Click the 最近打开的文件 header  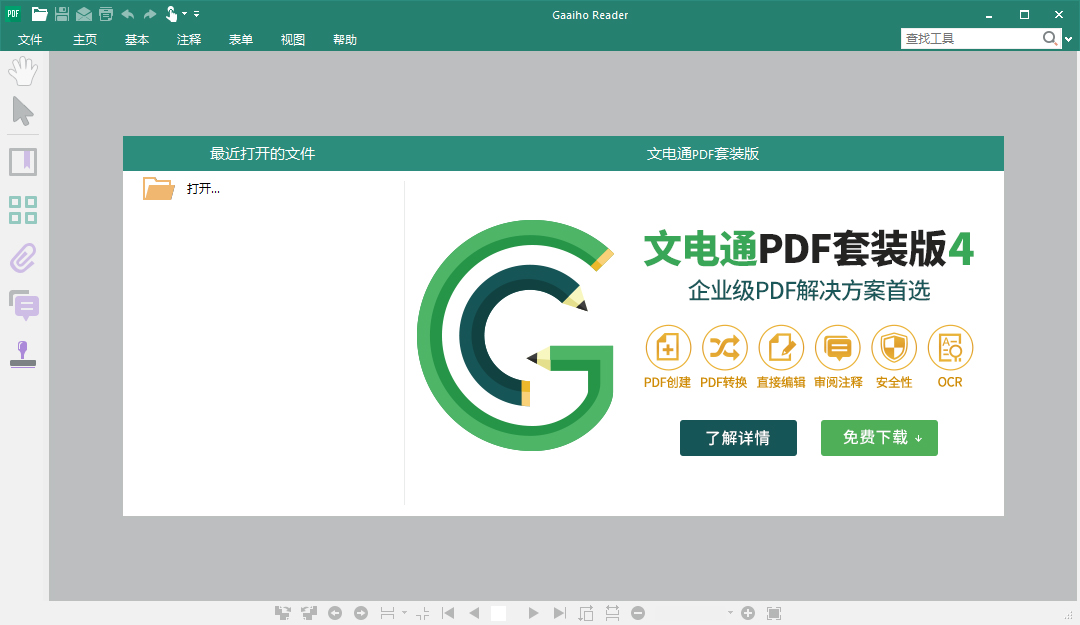[262, 154]
